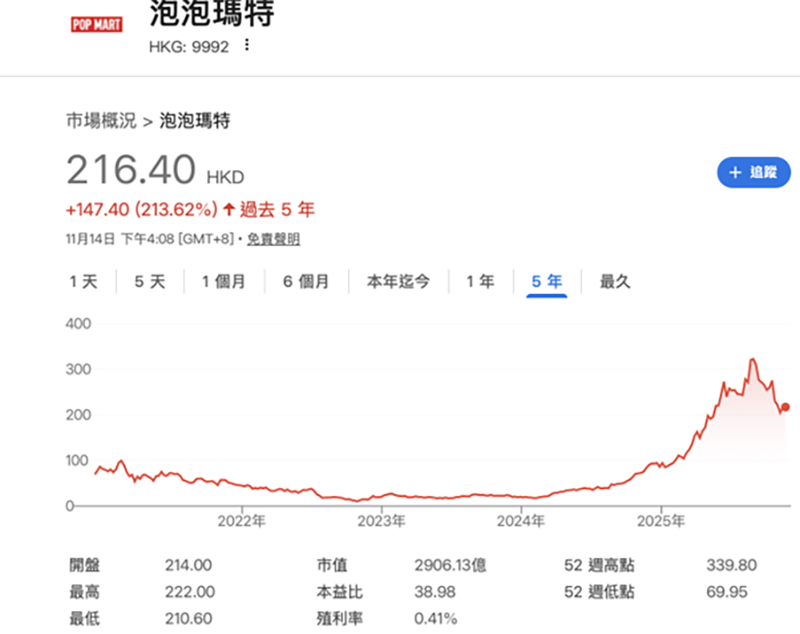This screenshot has height=634, width=800.
Task: Open the three-dot more options menu
Action: (x=247, y=46)
